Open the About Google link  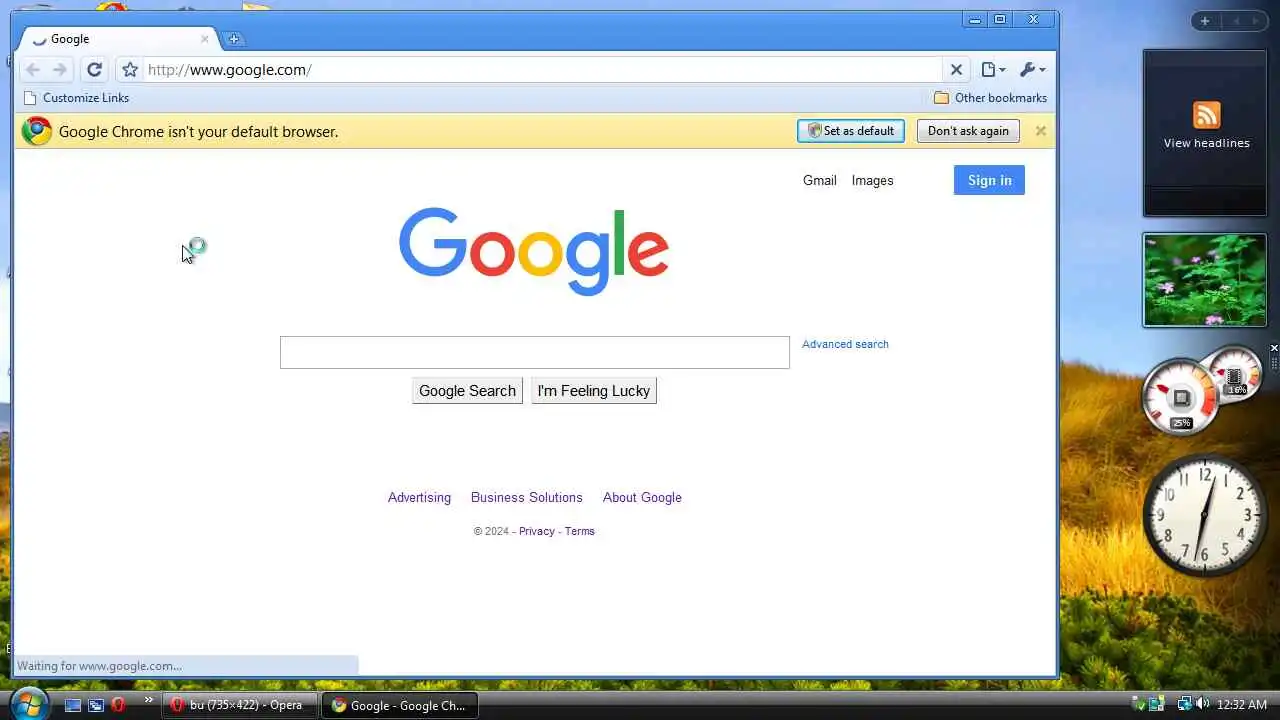click(x=642, y=497)
